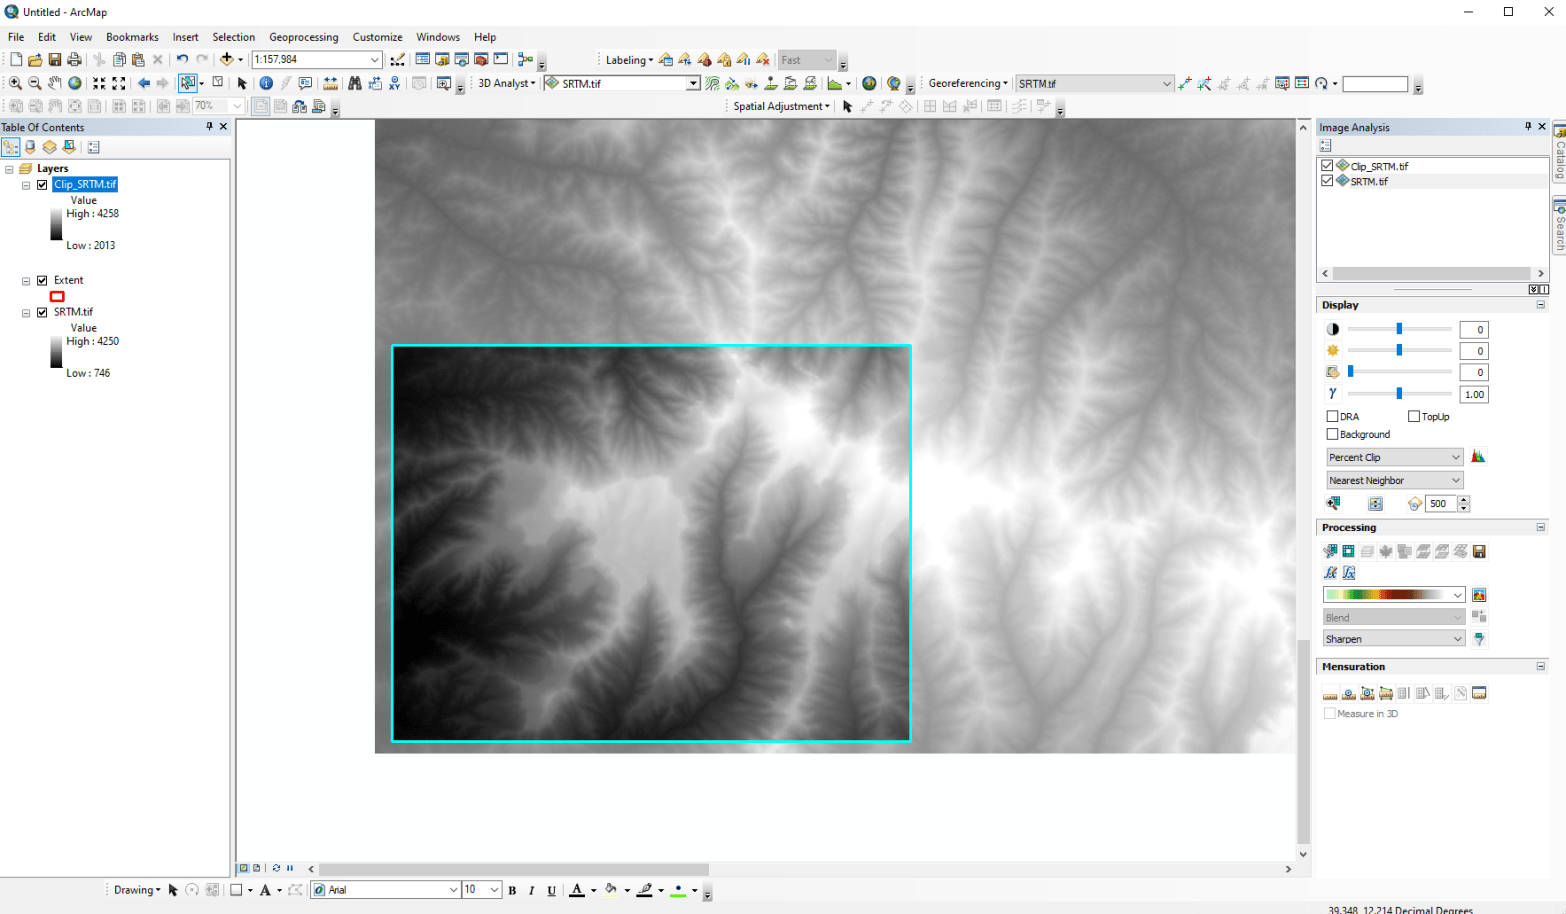The image size is (1566, 914).
Task: Open the Percent Clip stretch dropdown
Action: pyautogui.click(x=1394, y=458)
